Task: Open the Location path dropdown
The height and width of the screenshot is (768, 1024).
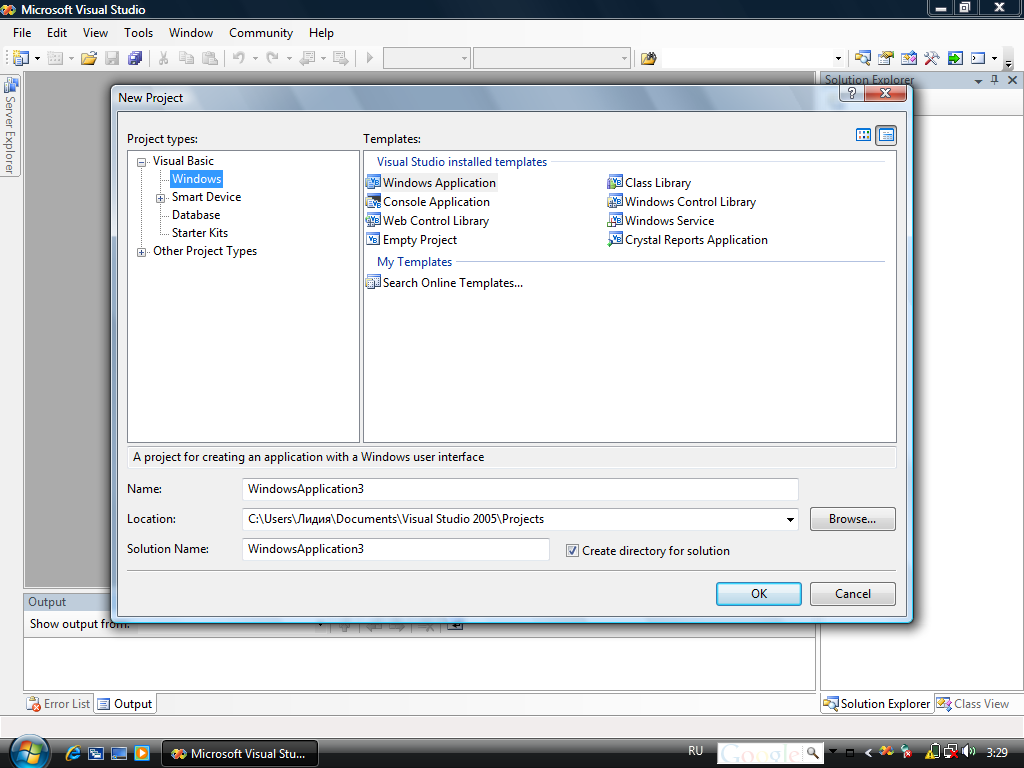Action: tap(790, 520)
